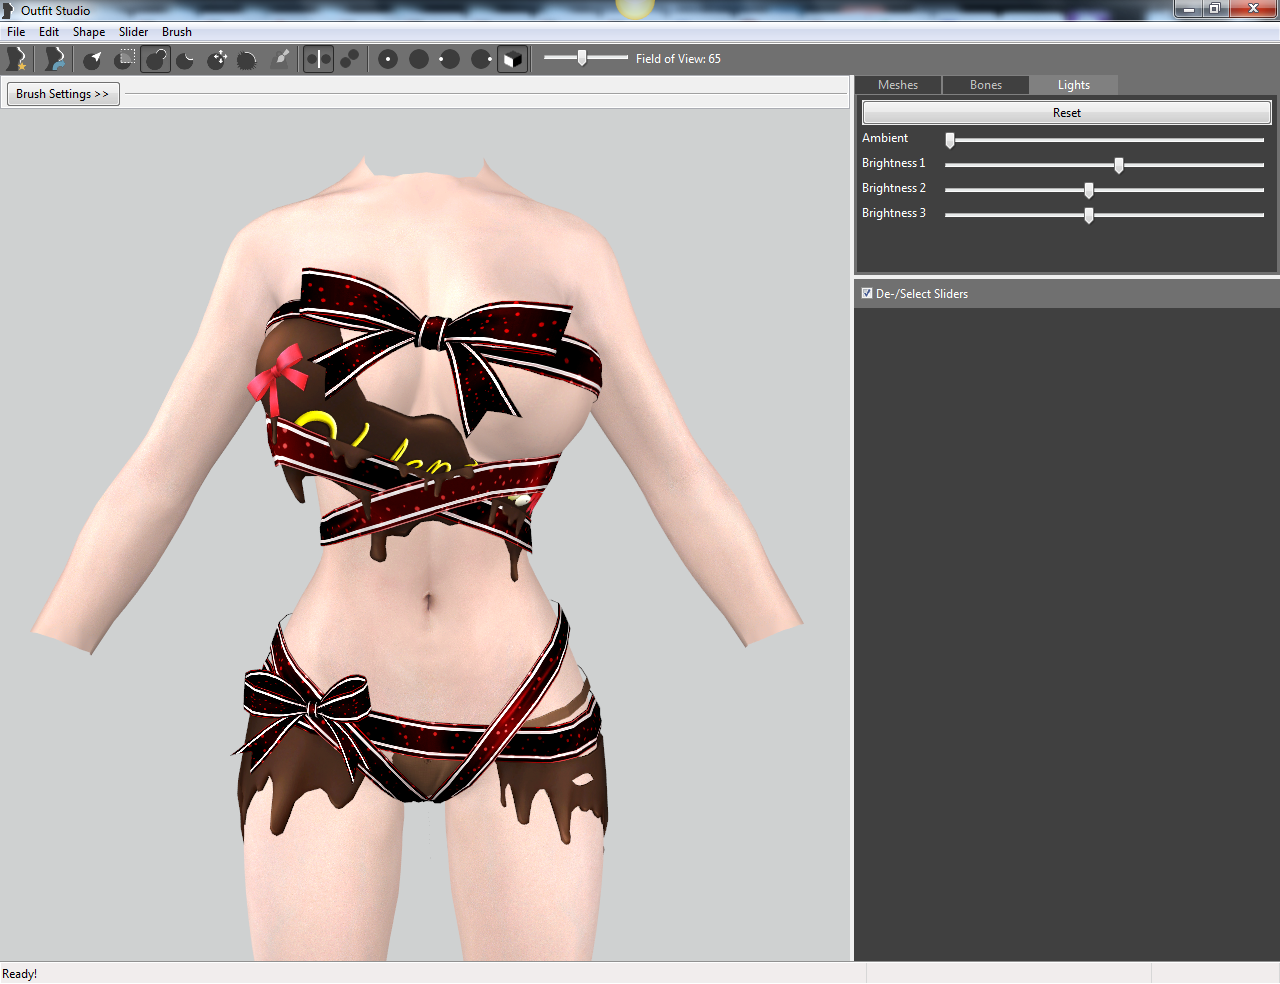The width and height of the screenshot is (1280, 984).
Task: Select the Mask brush icon
Action: [x=125, y=59]
